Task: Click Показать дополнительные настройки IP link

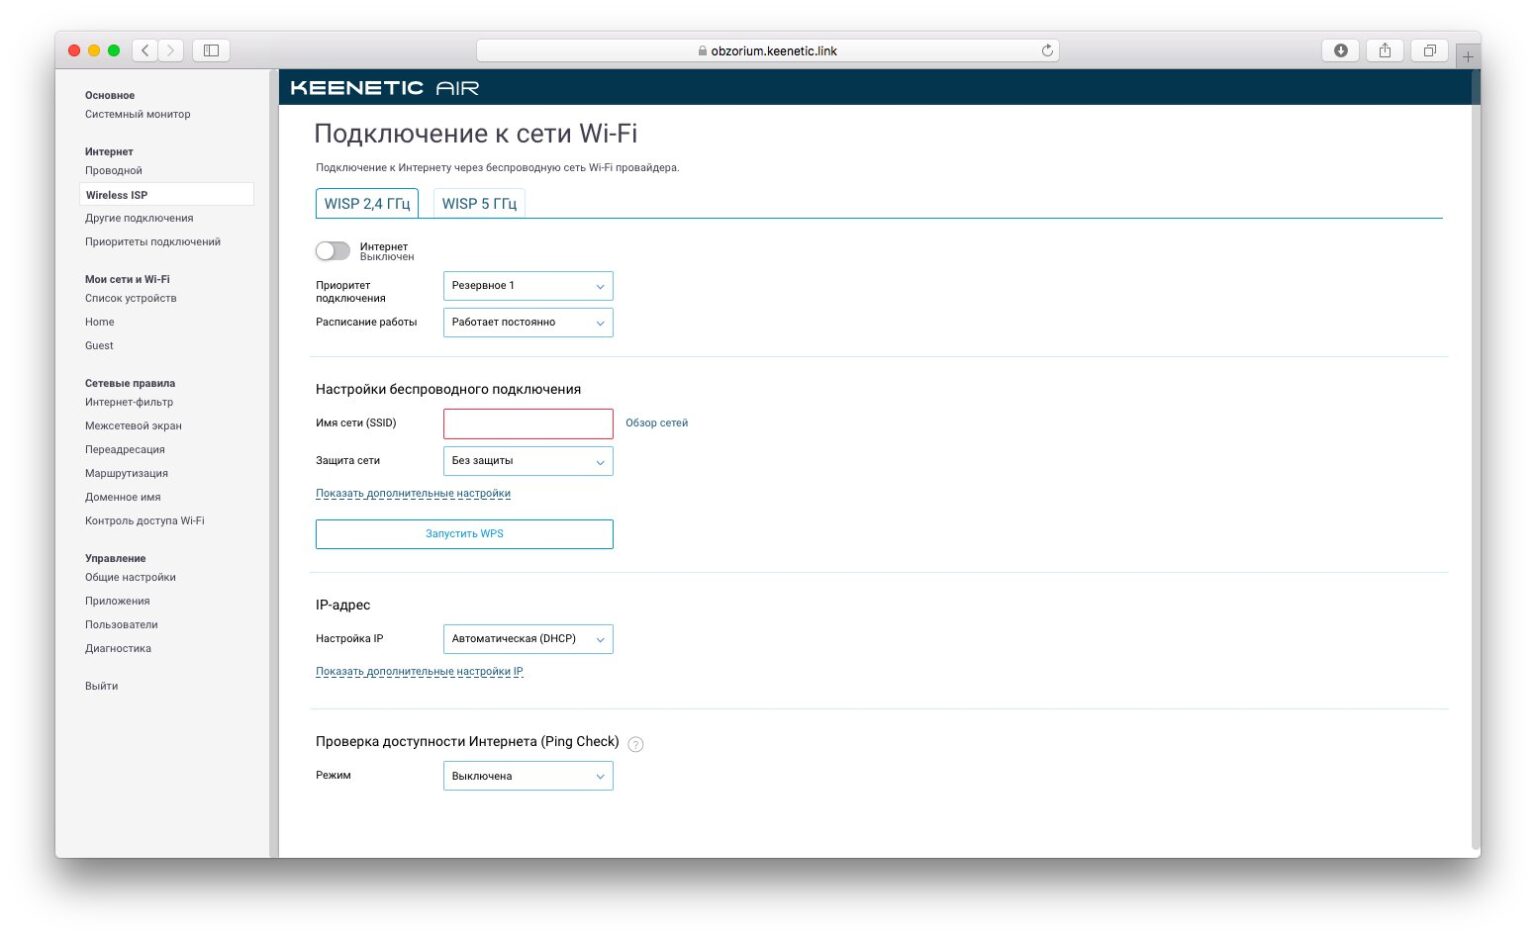Action: click(419, 672)
